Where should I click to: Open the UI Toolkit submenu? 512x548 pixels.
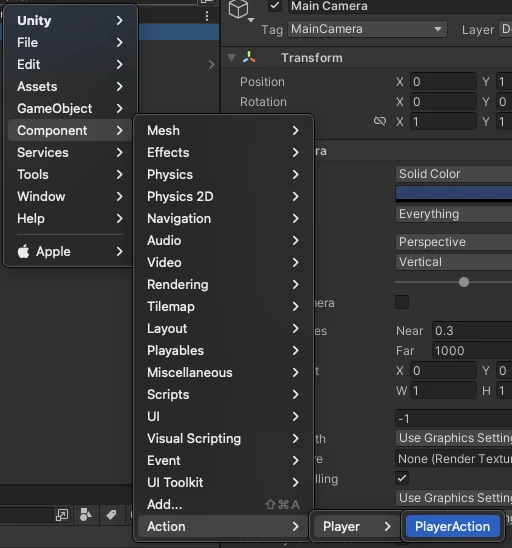tap(223, 483)
